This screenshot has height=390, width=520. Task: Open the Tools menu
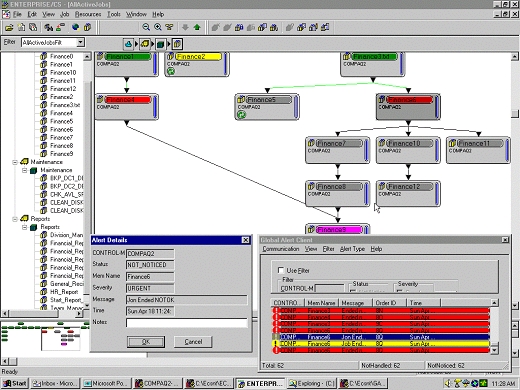click(x=114, y=14)
